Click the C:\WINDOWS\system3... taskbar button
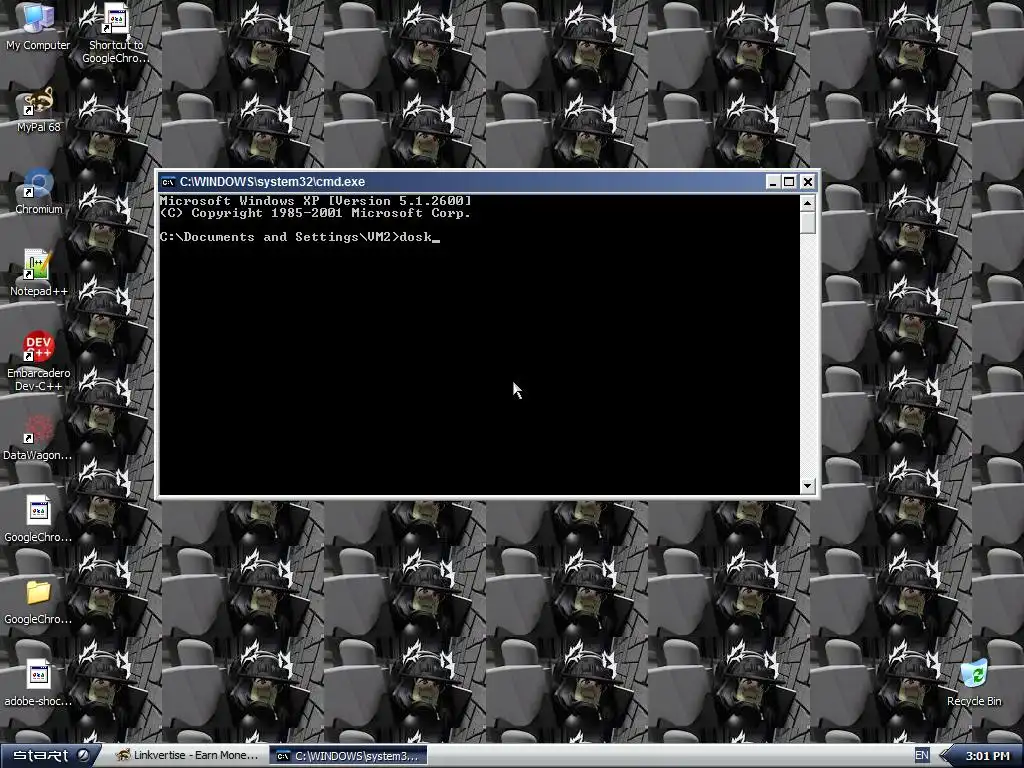Viewport: 1024px width, 768px height. 349,756
